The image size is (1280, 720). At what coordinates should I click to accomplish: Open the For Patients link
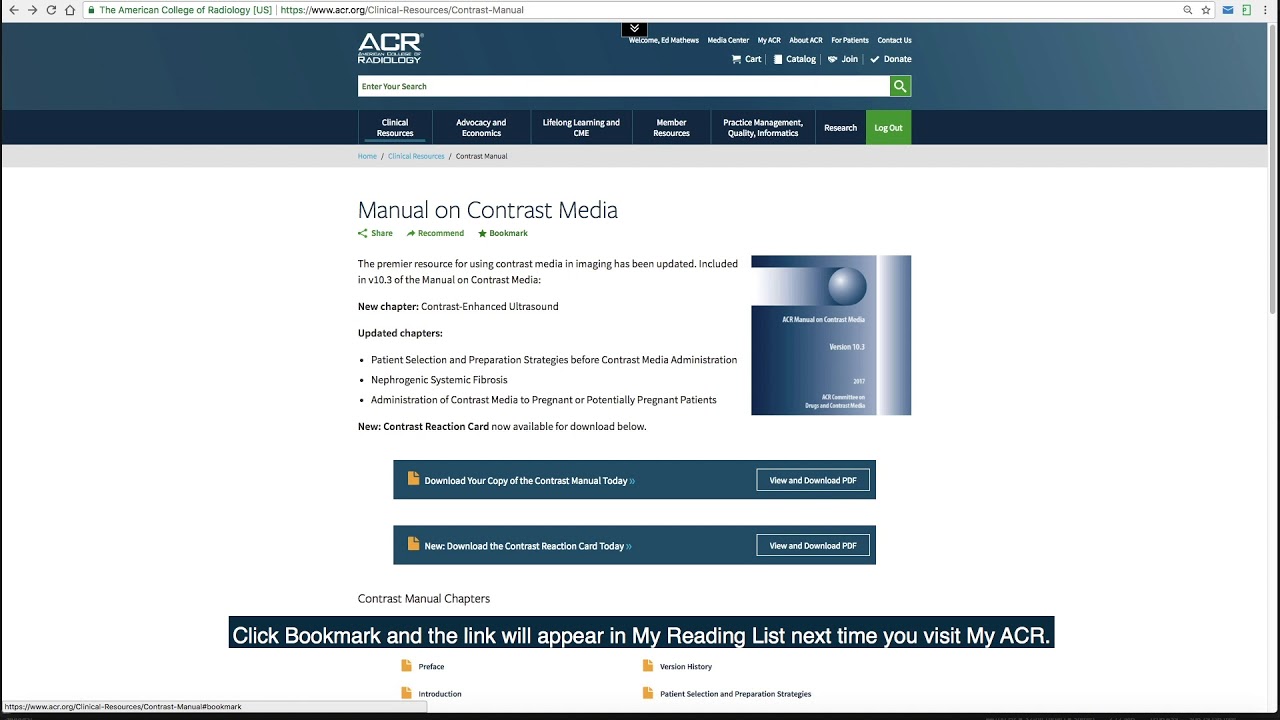point(850,40)
